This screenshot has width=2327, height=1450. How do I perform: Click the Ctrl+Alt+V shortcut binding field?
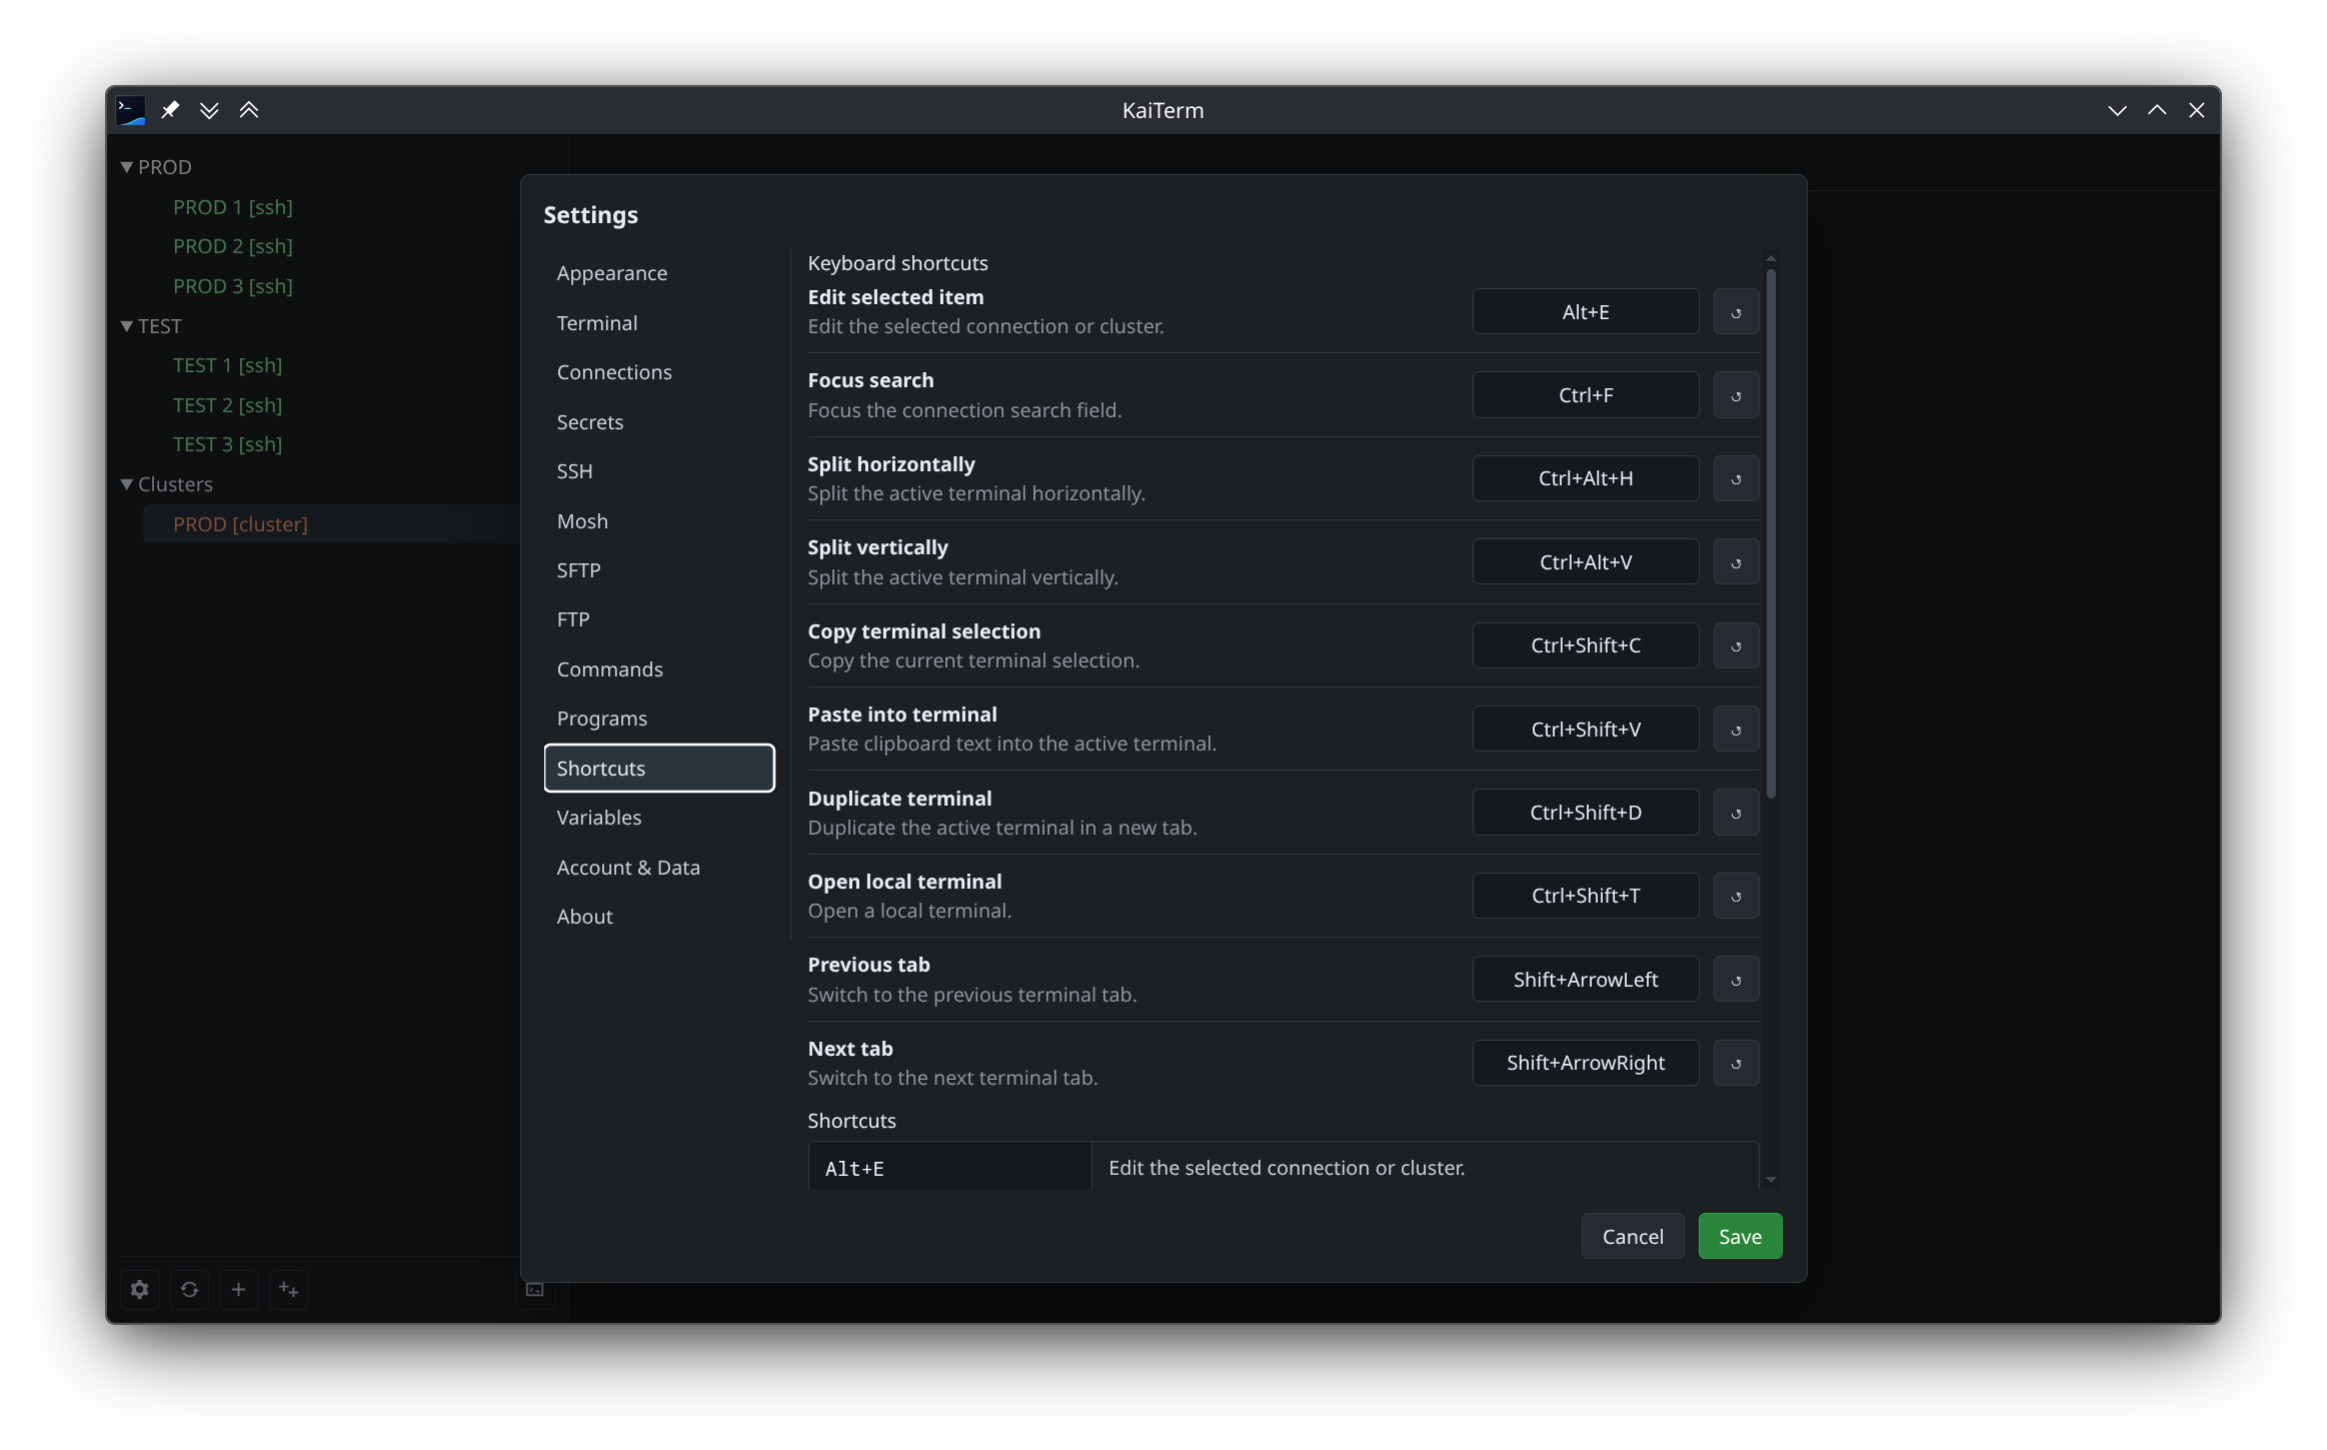point(1585,562)
